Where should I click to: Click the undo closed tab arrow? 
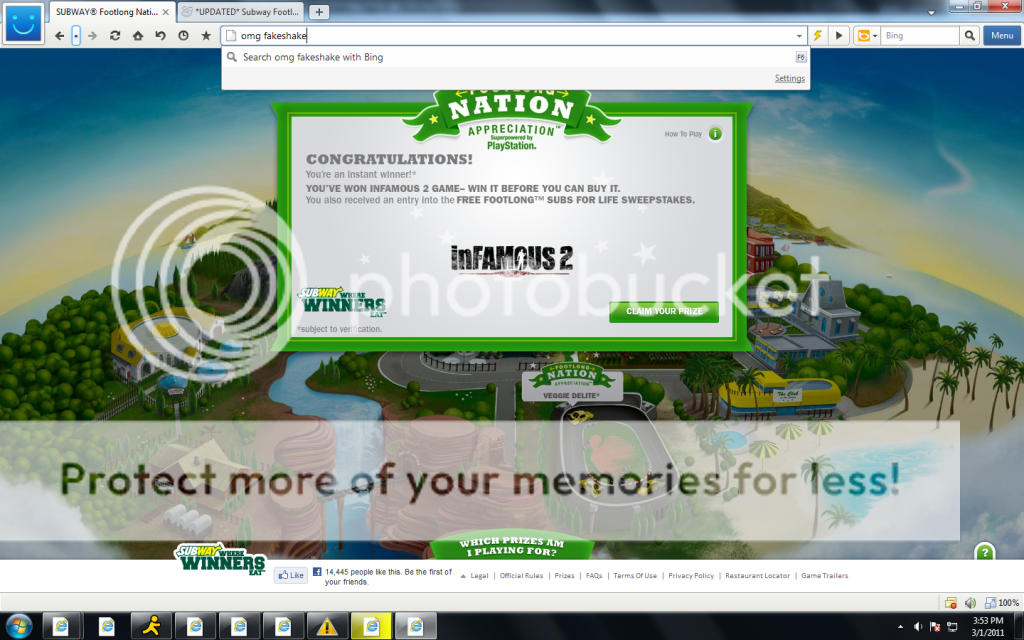point(161,36)
